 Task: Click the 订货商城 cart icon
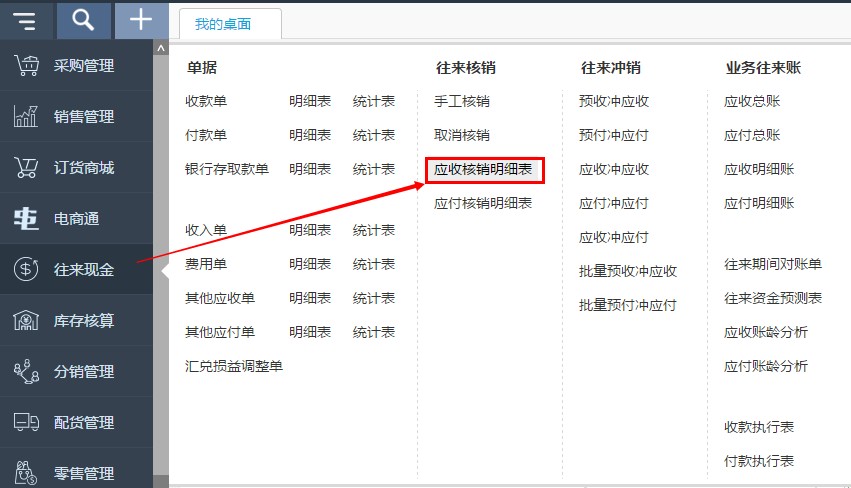26,168
